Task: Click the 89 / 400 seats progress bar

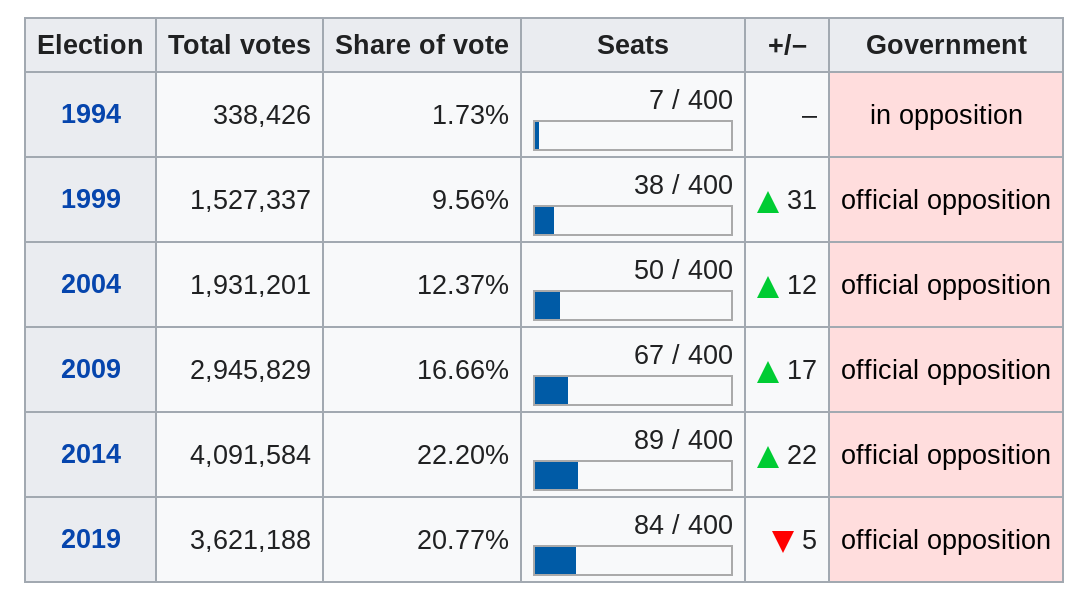Action: point(633,476)
